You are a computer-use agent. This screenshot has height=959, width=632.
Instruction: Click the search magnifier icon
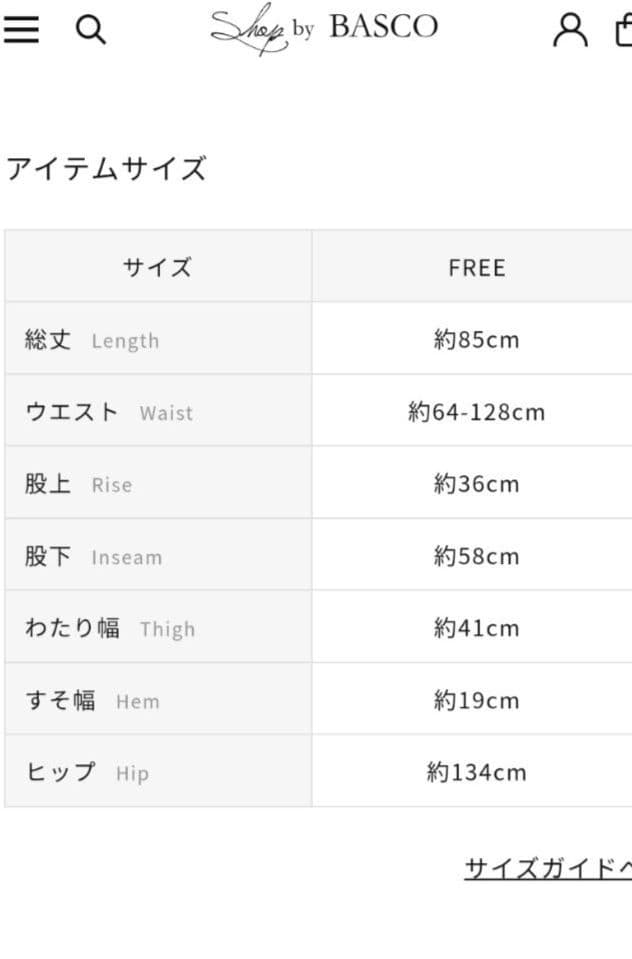(91, 29)
